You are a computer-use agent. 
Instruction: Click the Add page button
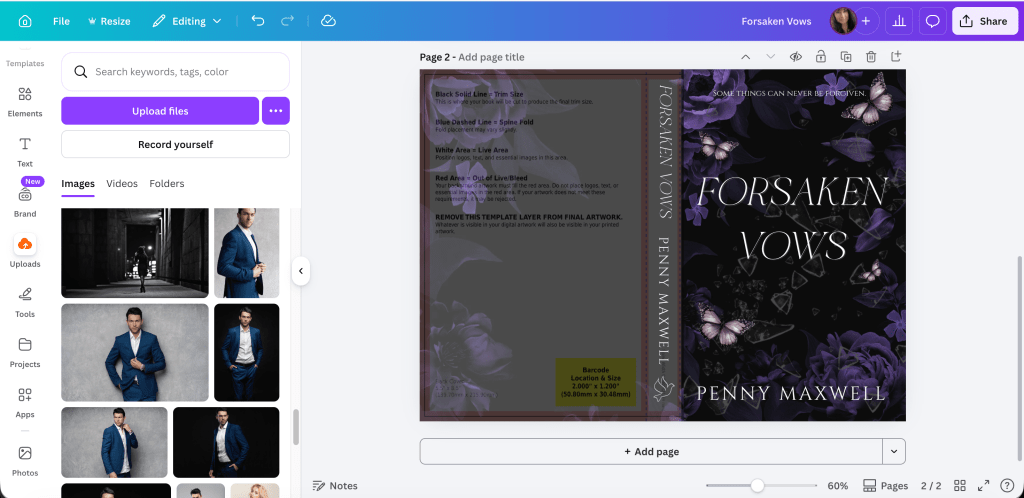(651, 452)
